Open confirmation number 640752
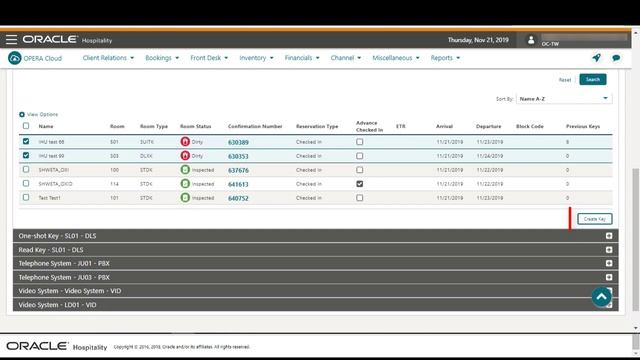 (238, 198)
